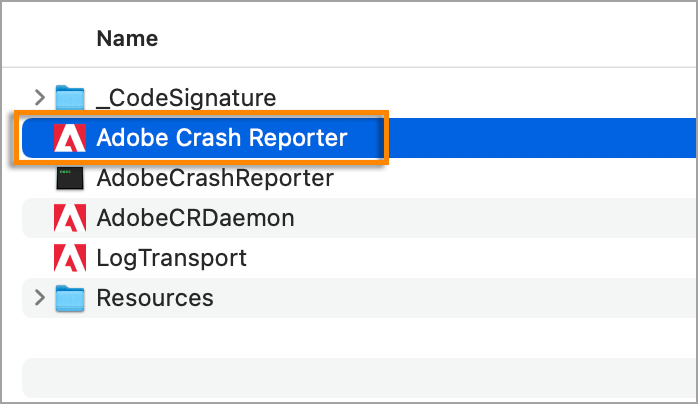Select the Adobe Crash Reporter file name
The height and width of the screenshot is (404, 698).
pos(221,138)
